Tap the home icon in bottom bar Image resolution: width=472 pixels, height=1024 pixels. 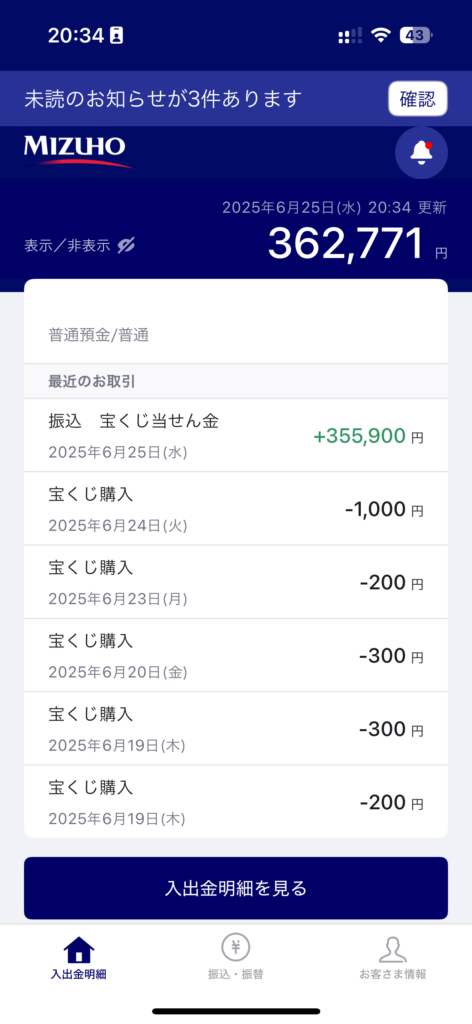pyautogui.click(x=78, y=949)
